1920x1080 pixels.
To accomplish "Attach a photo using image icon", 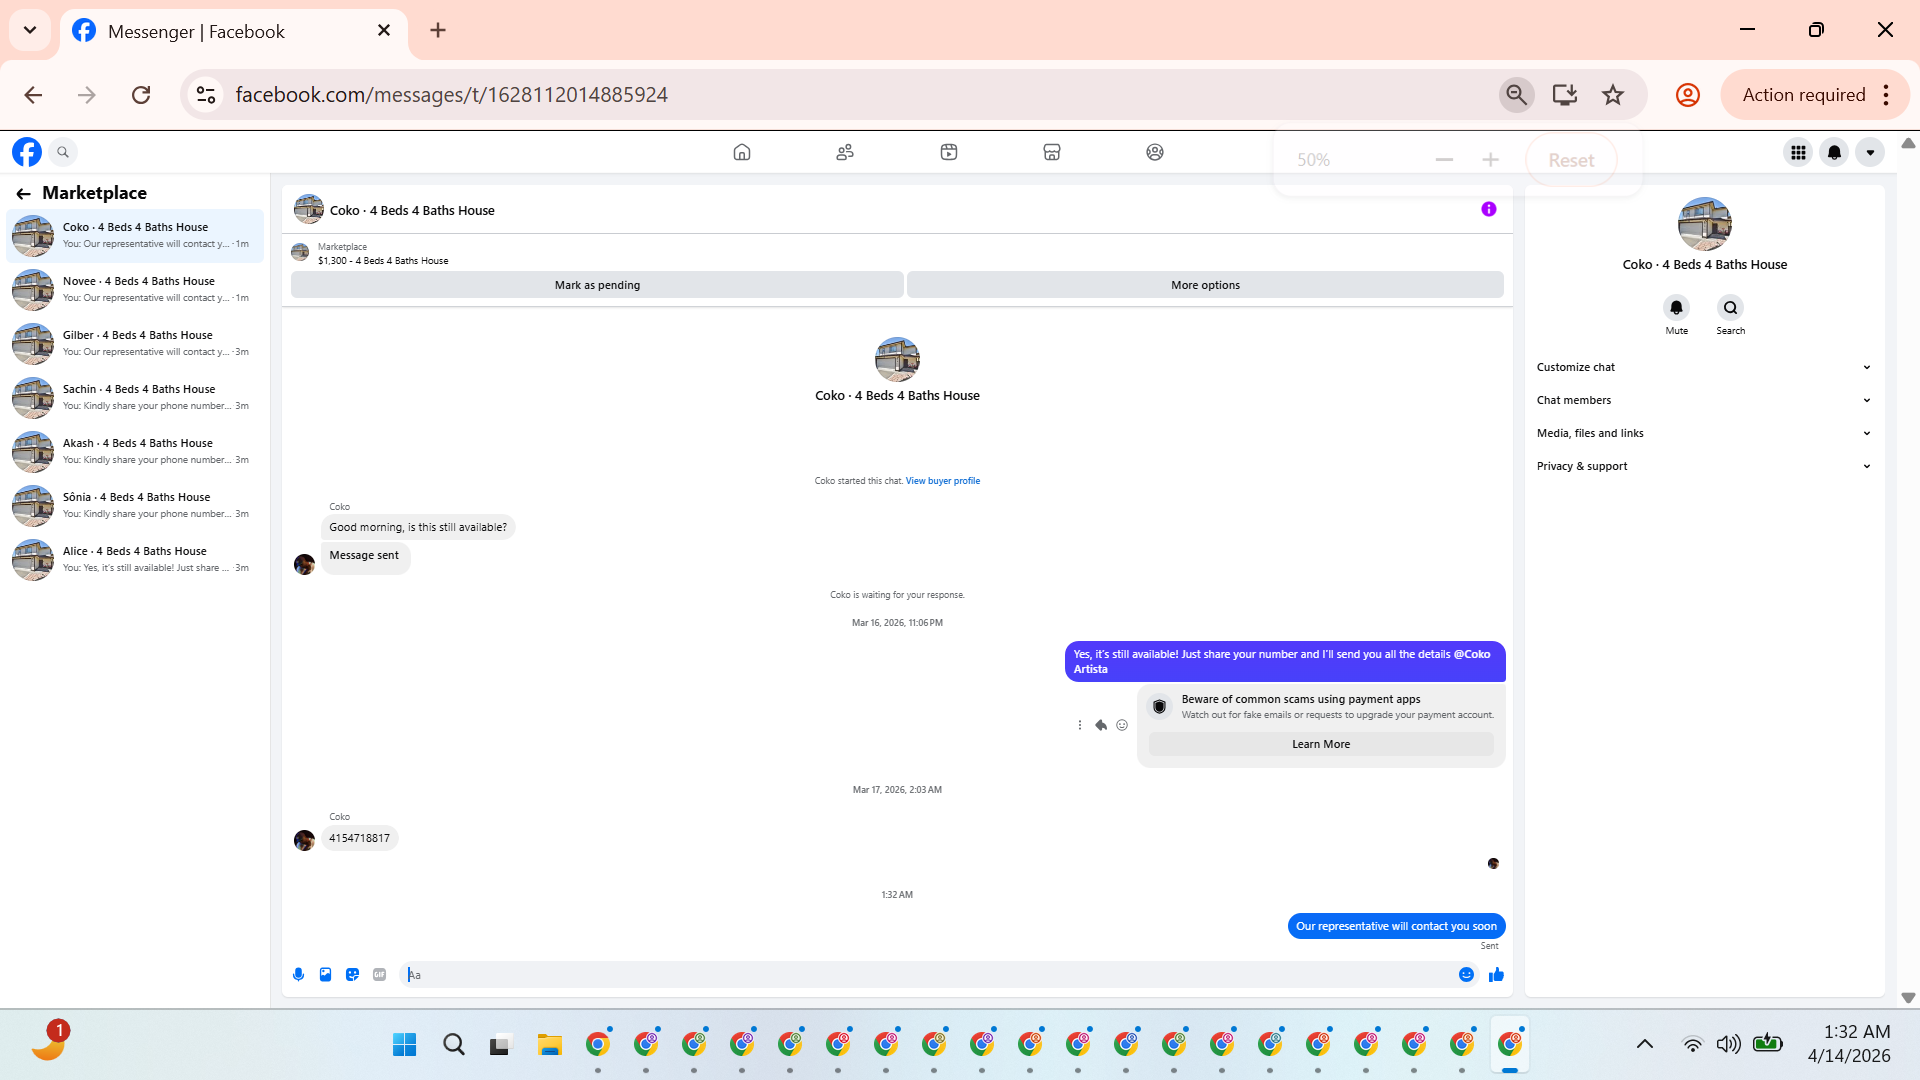I will pyautogui.click(x=325, y=975).
